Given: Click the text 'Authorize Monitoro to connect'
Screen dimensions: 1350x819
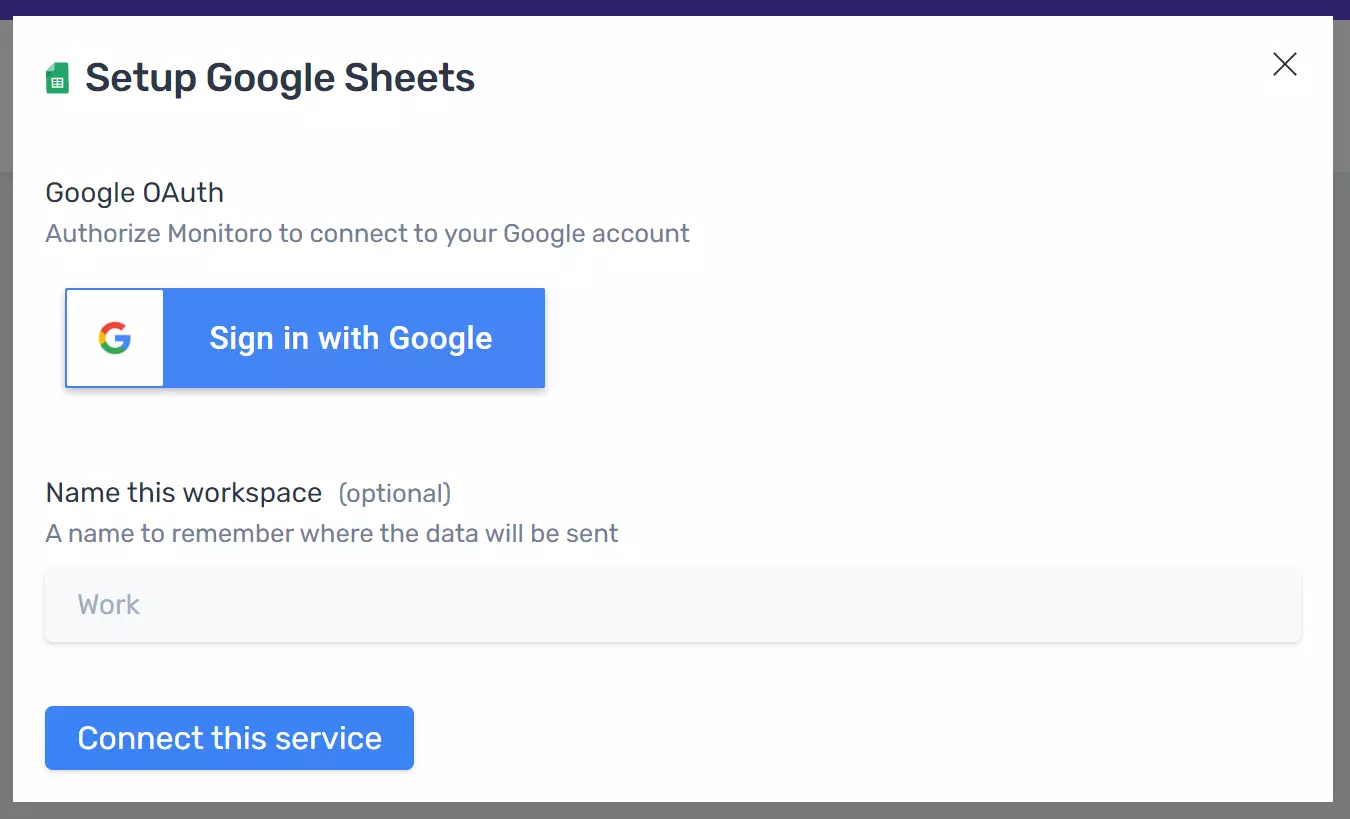Looking at the screenshot, I should 366,233.
